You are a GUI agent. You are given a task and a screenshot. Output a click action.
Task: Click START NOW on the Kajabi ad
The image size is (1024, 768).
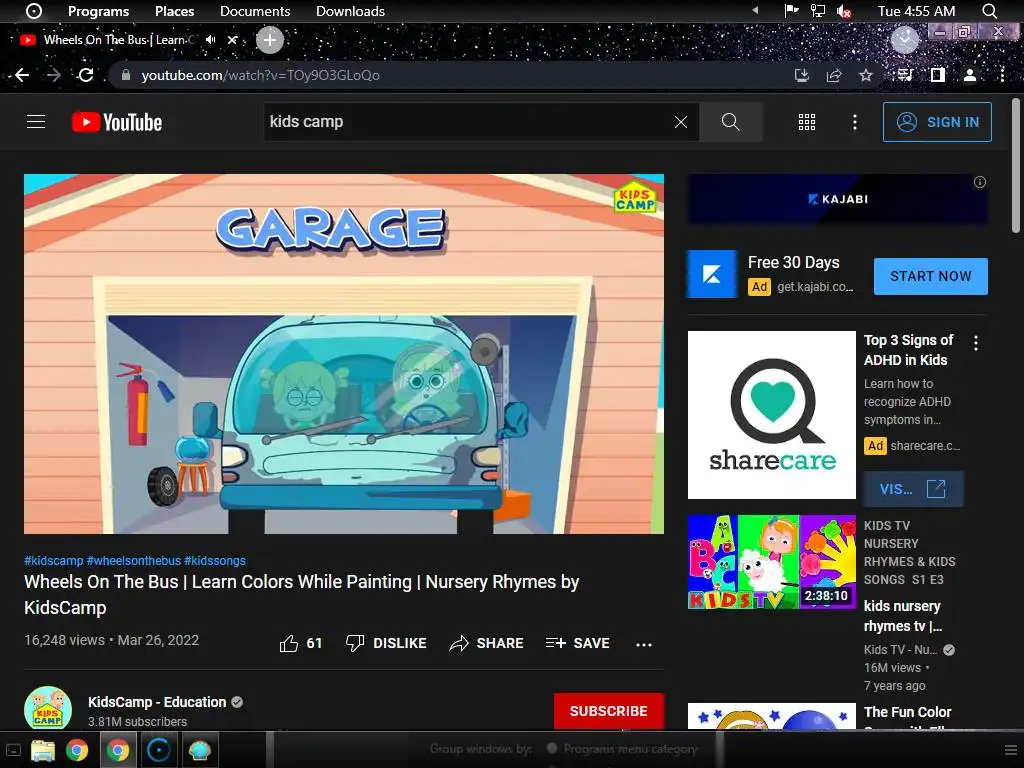(931, 276)
